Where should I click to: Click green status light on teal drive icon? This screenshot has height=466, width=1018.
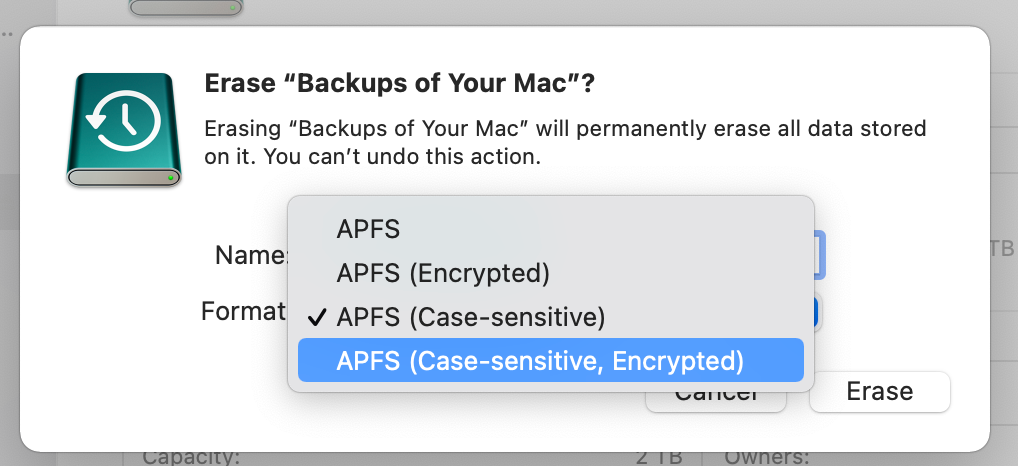[x=171, y=177]
